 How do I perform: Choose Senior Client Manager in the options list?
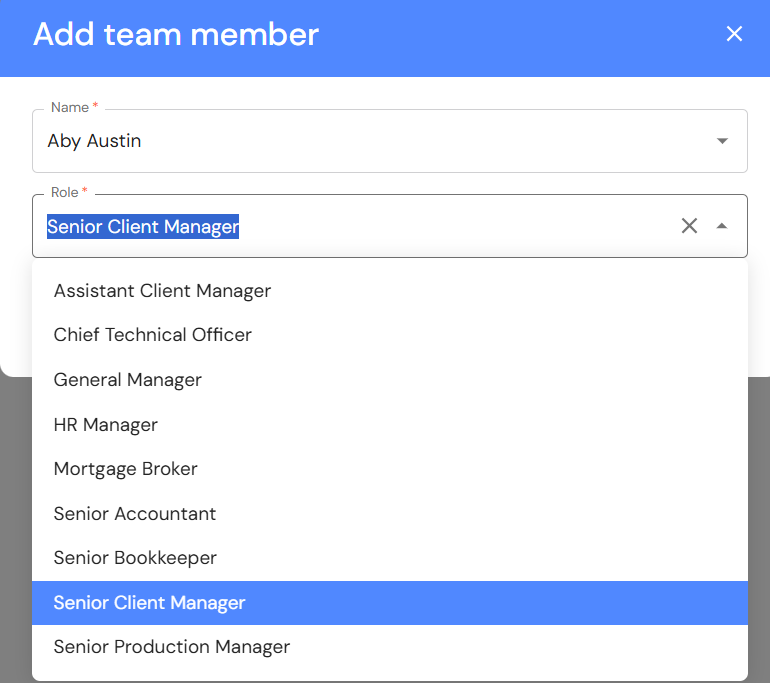tap(149, 603)
